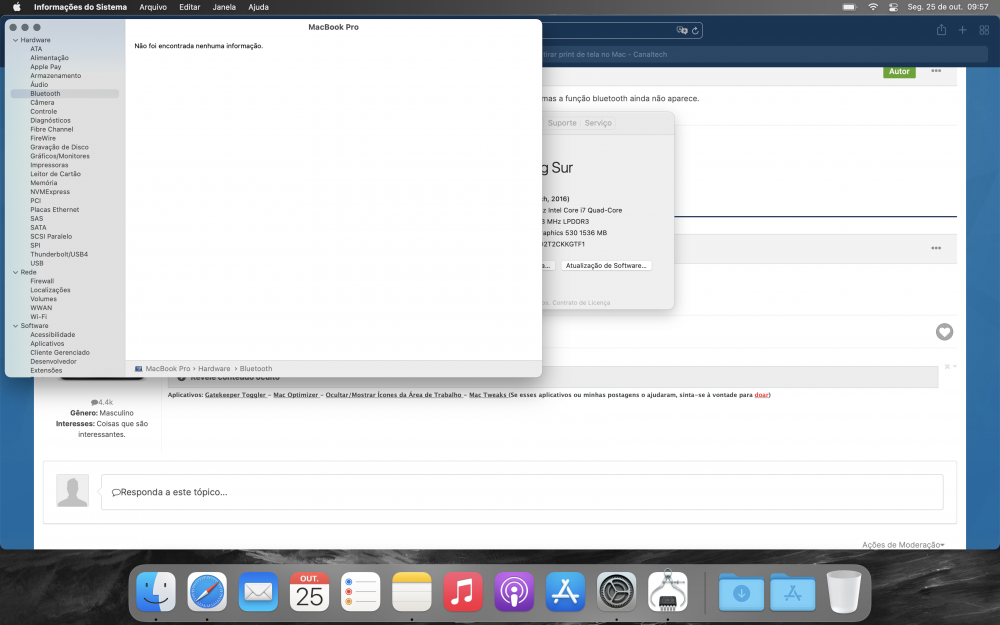
Task: Open Calendar showing OUT. 25
Action: (309, 591)
